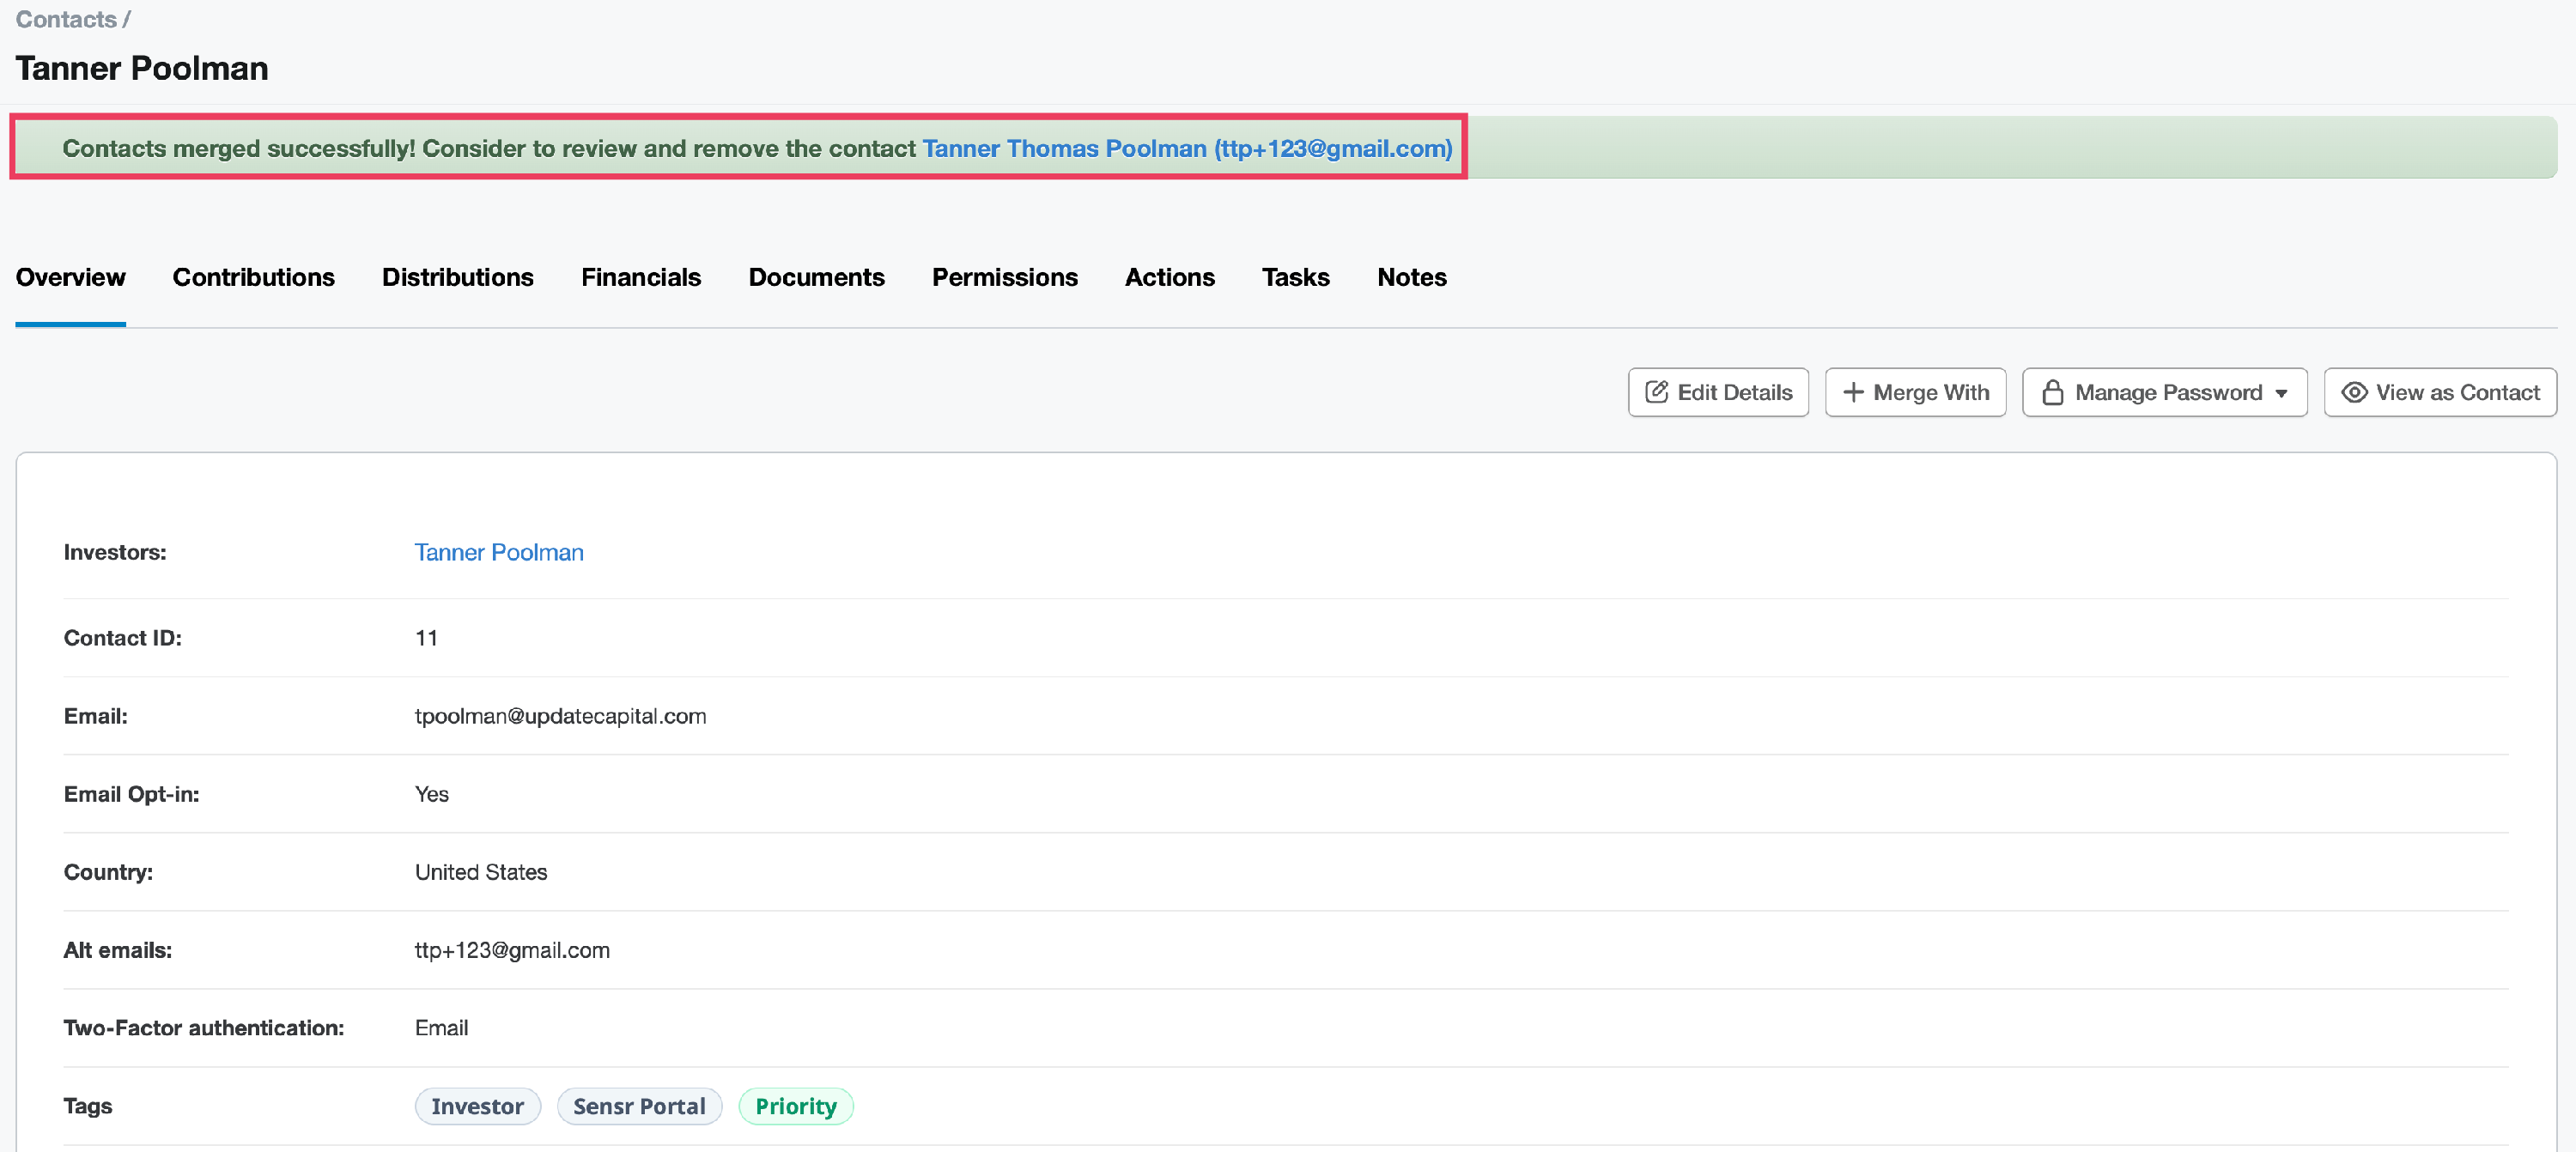Click the lock icon on Manage Password
Screen dimensions: 2576x1152
[2052, 392]
